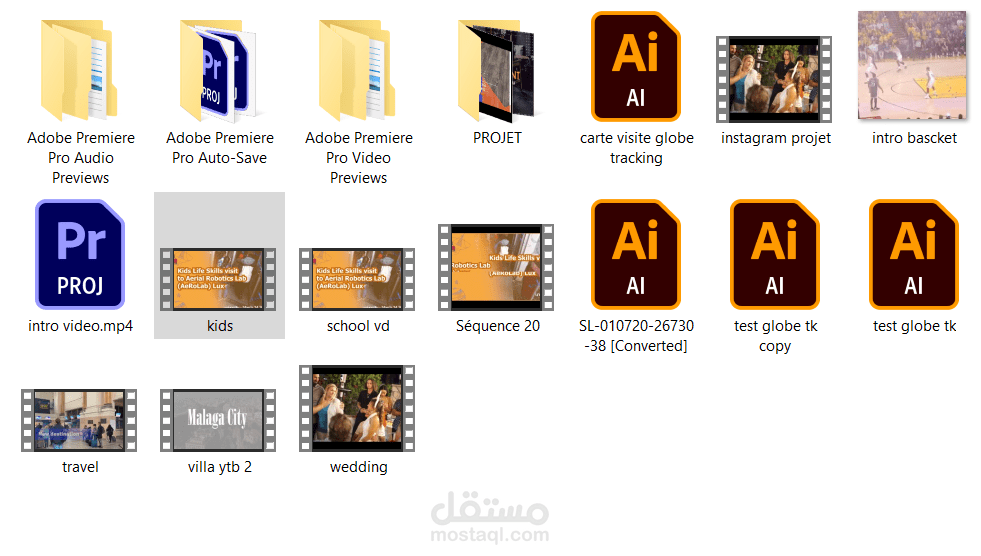This screenshot has height=556, width=981.
Task: Click the 'villa ytb 2' file name
Action: pos(220,467)
